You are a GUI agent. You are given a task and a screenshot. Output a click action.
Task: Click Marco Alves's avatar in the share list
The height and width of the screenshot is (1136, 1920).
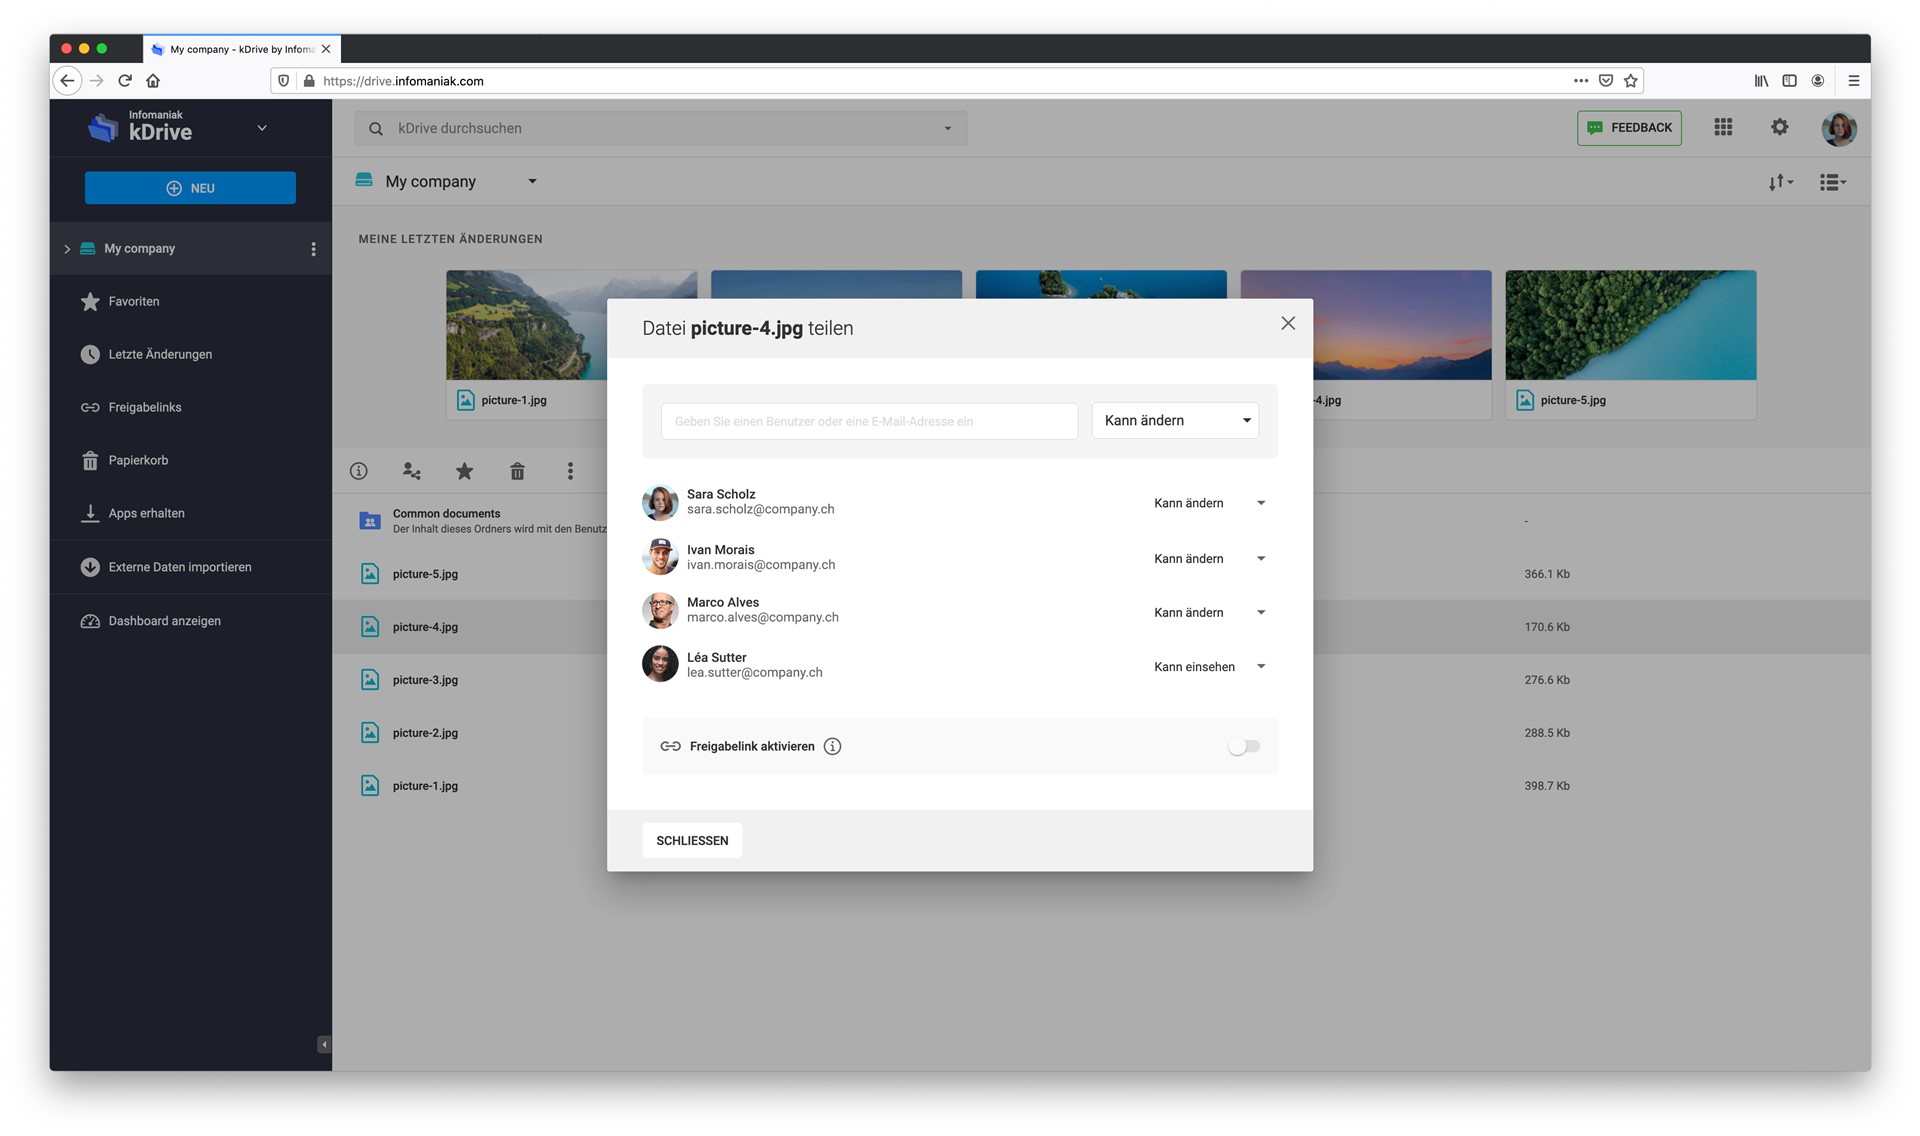660,610
